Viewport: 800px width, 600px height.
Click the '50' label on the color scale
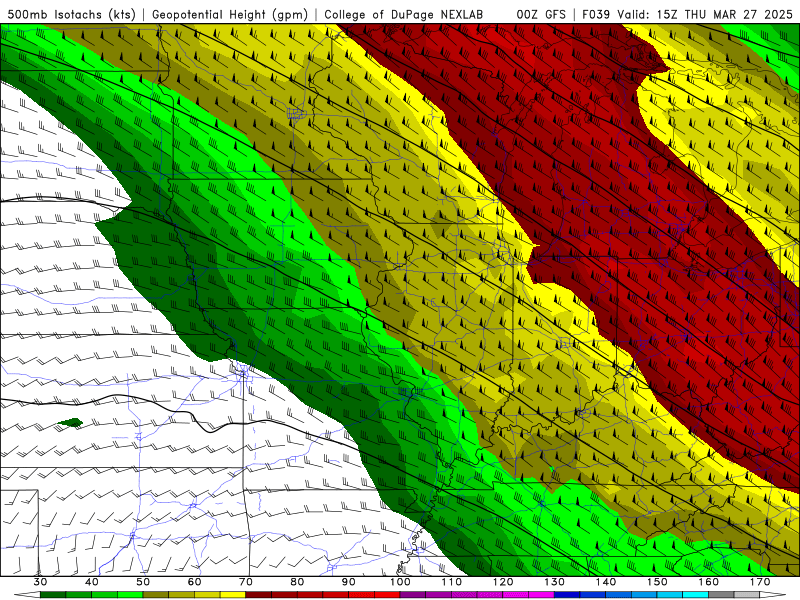point(143,582)
